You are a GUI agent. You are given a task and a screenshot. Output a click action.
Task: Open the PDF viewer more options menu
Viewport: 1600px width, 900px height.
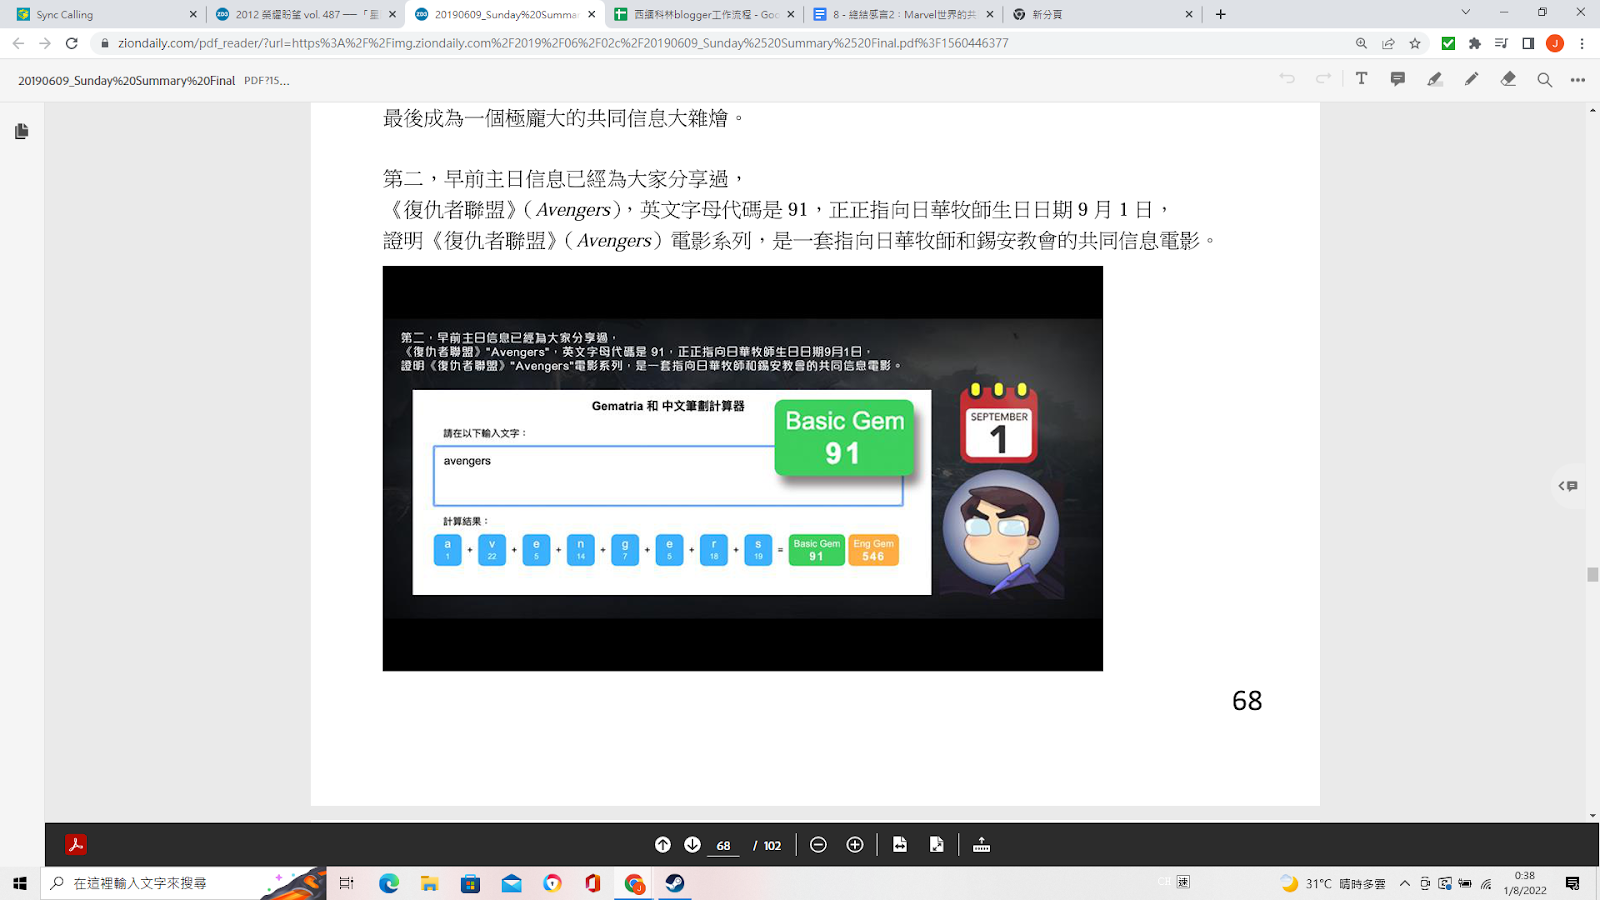[x=1578, y=80]
